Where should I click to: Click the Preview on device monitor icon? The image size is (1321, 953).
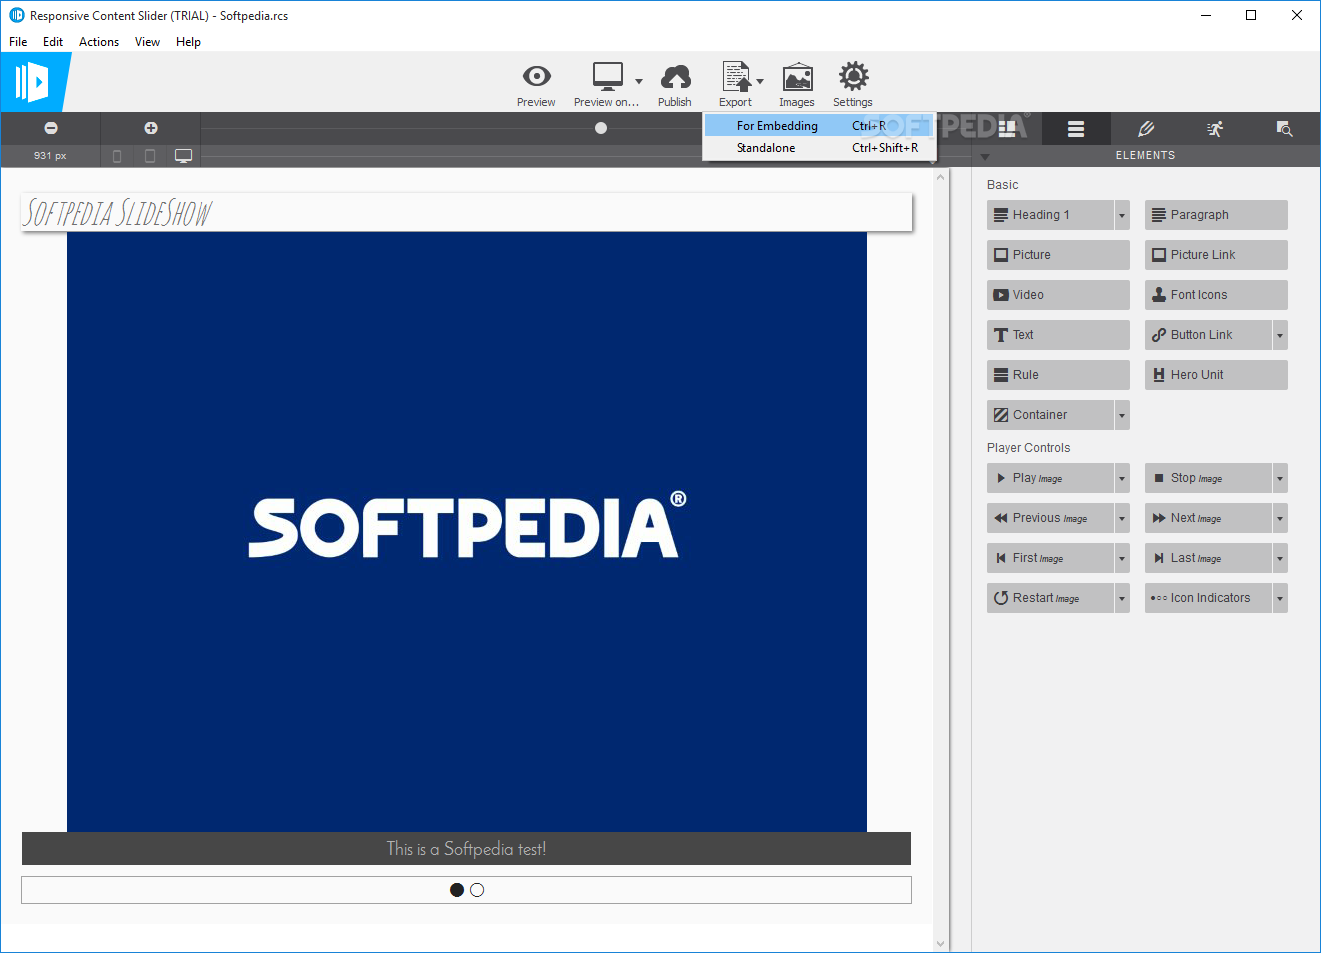pyautogui.click(x=607, y=77)
